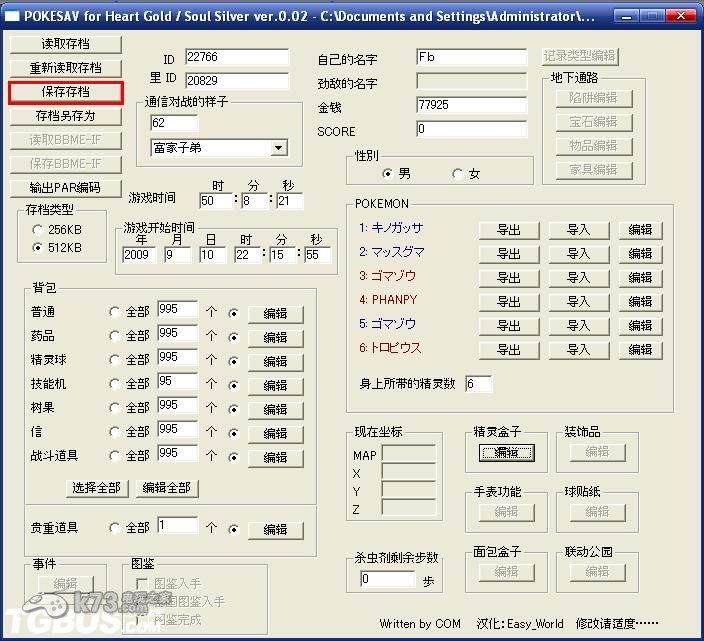The height and width of the screenshot is (641, 704).
Task: Open the 精灵盒子 edit button
Action: 506,452
